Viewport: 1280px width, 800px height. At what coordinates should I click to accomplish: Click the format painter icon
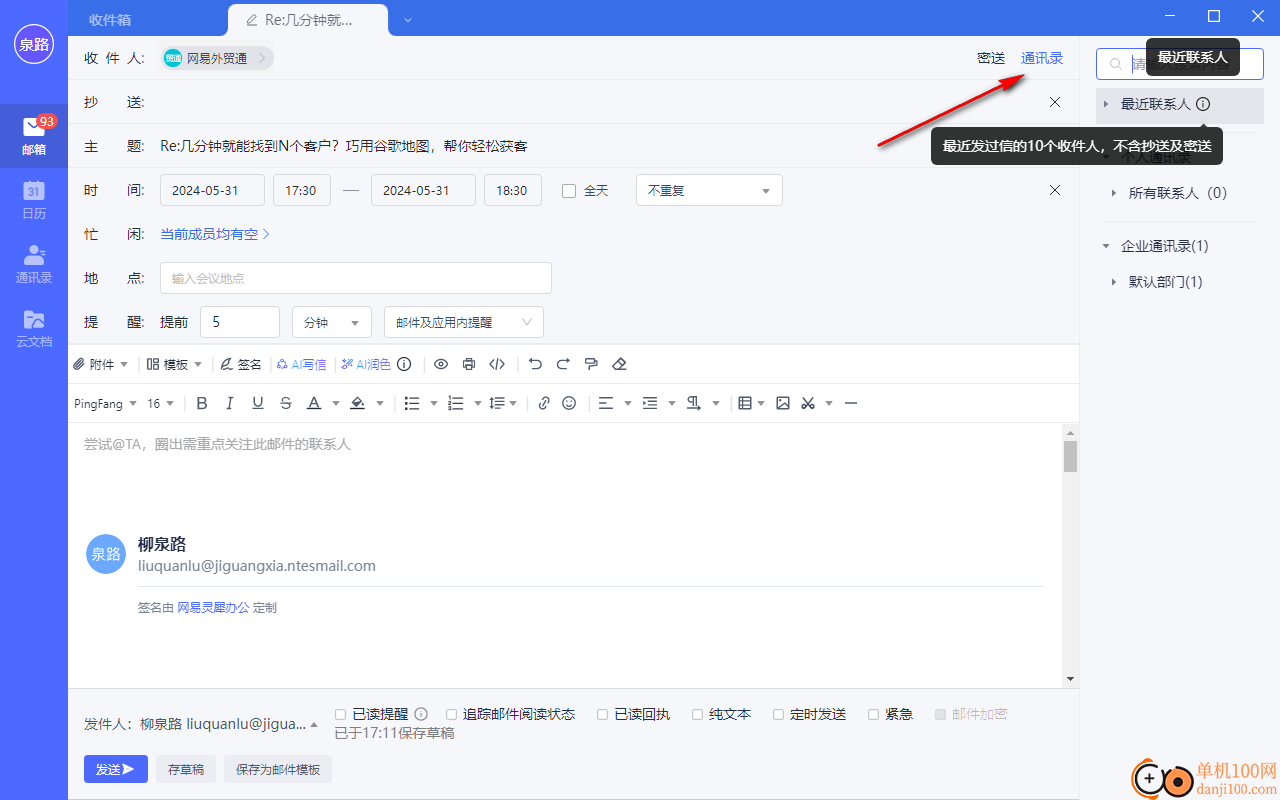point(591,364)
